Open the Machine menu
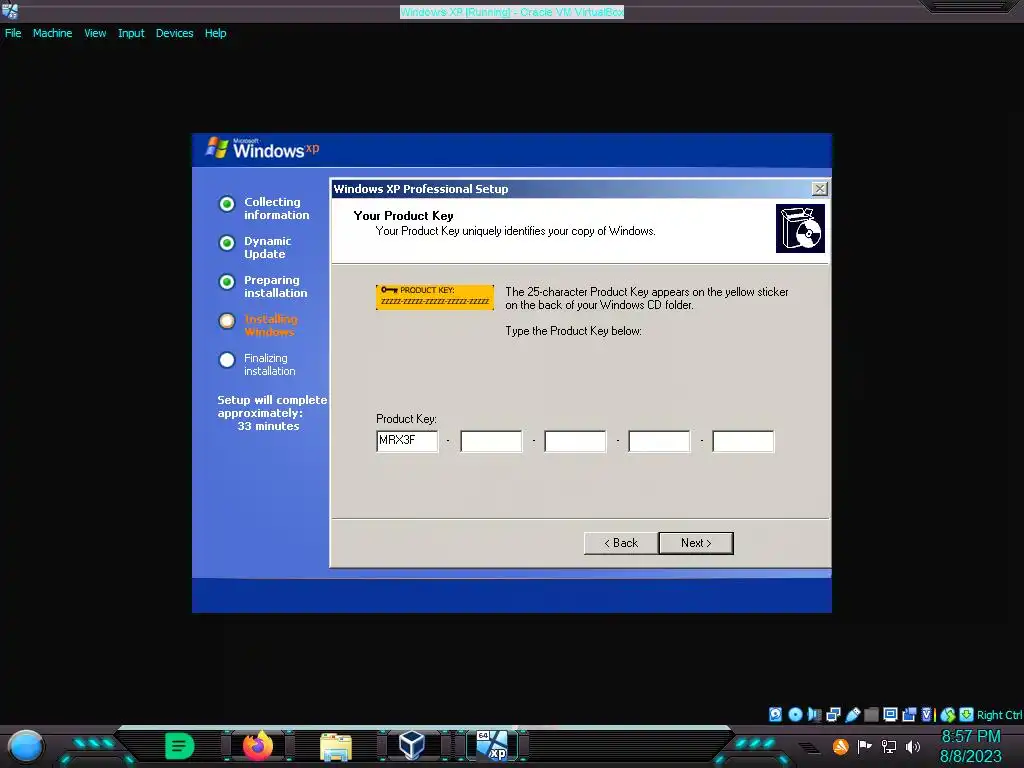Image resolution: width=1024 pixels, height=768 pixels. click(x=52, y=33)
